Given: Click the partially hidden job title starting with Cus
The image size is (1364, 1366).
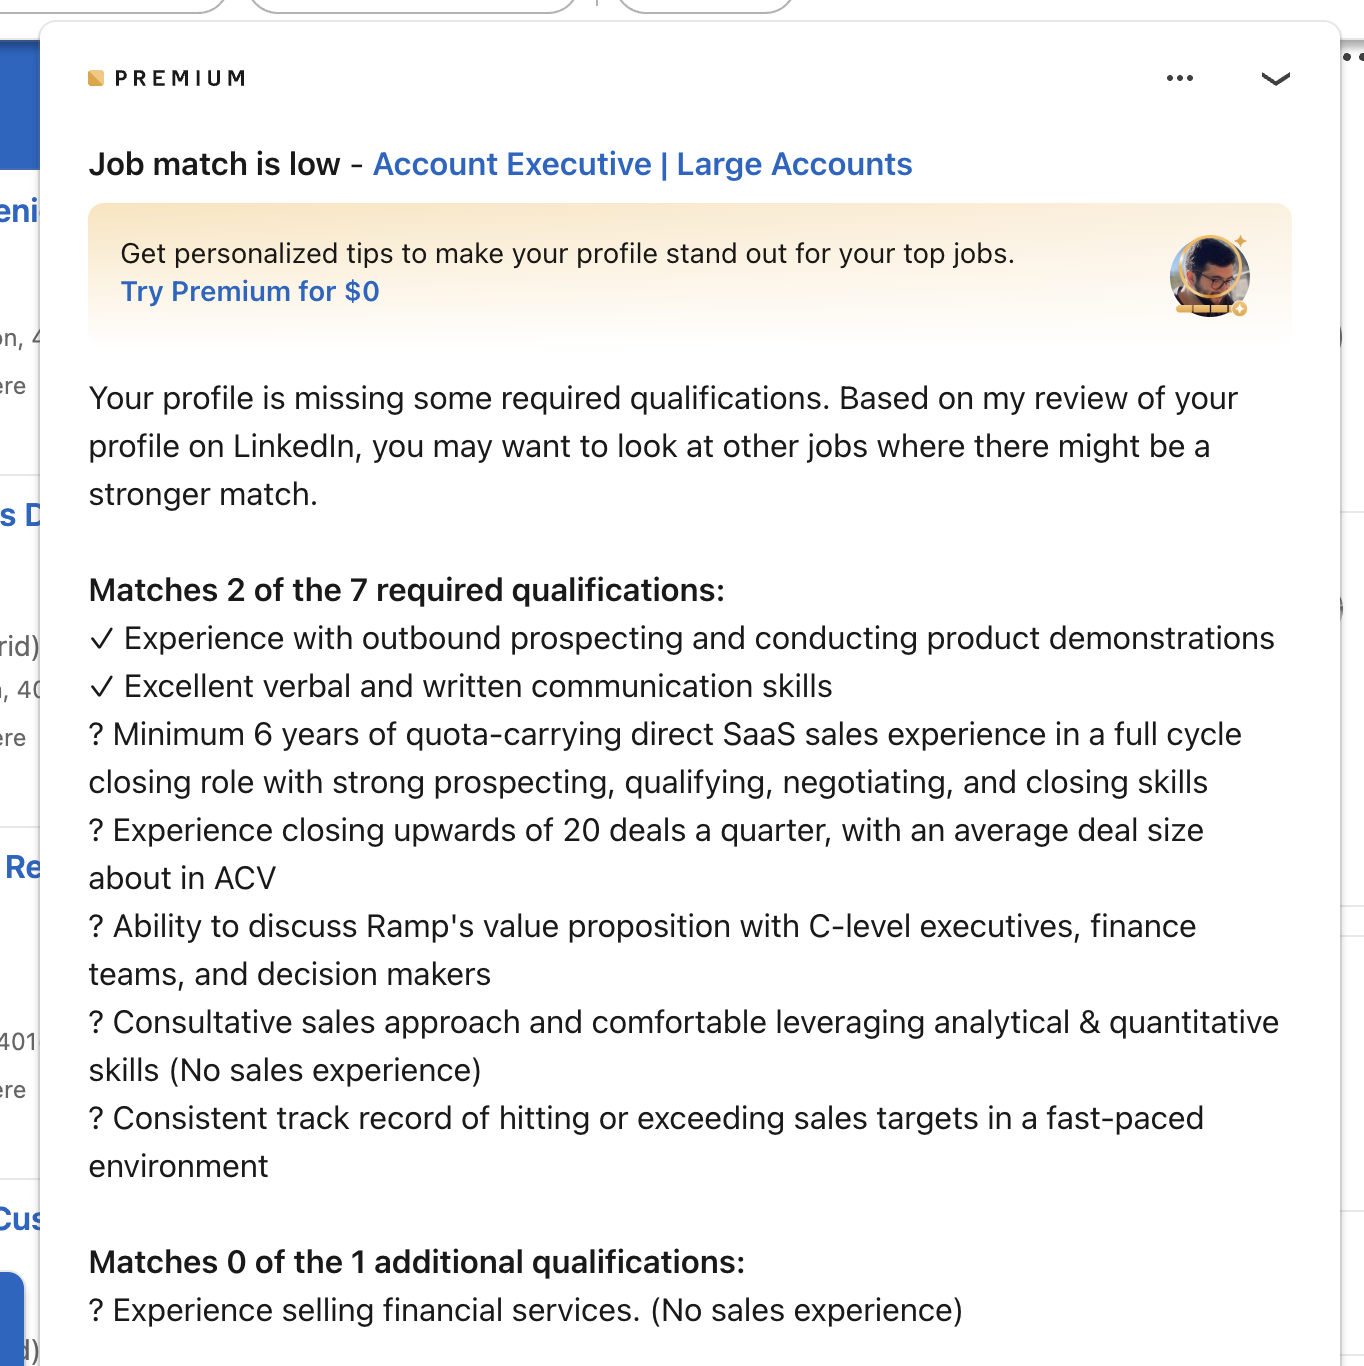Looking at the screenshot, I should point(20,1219).
